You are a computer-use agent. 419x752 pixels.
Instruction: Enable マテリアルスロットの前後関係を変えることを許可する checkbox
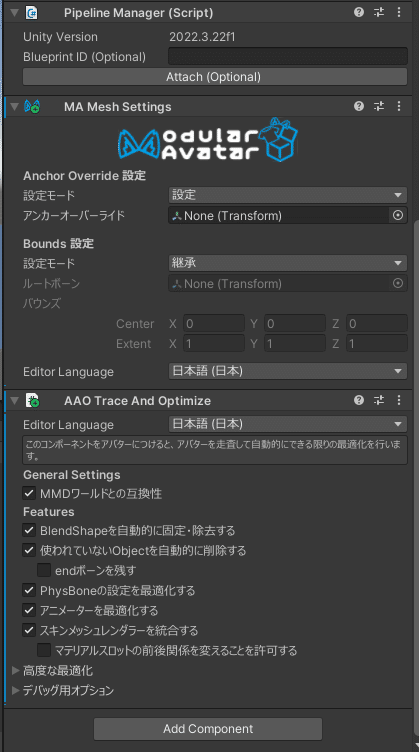pos(44,650)
